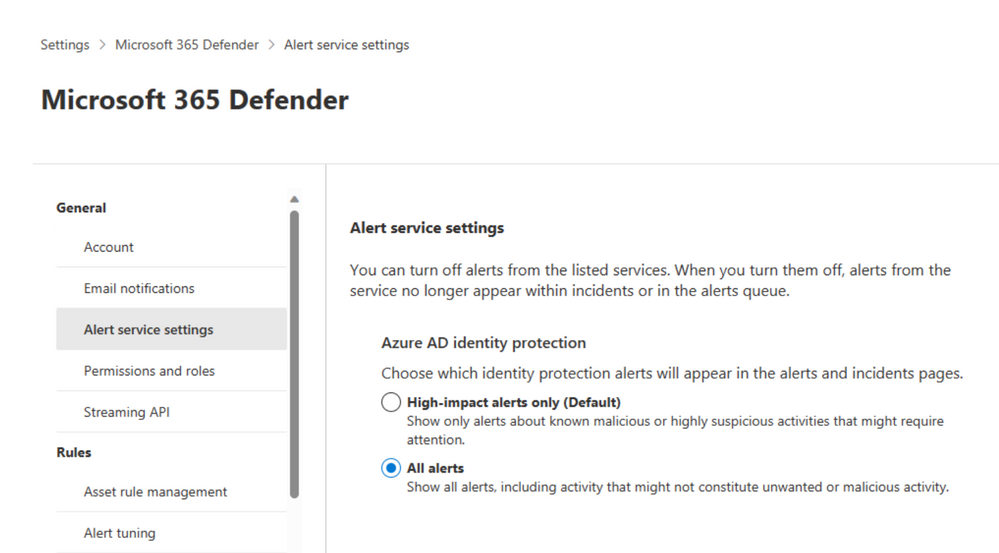Click the Rules section header
999x553 pixels.
(x=74, y=452)
